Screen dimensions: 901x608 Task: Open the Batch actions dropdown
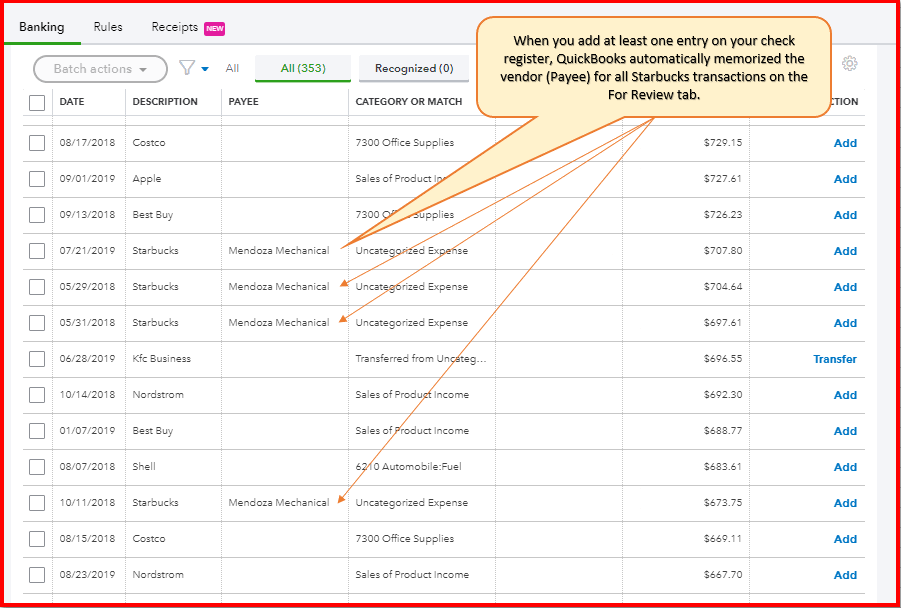[x=101, y=69]
